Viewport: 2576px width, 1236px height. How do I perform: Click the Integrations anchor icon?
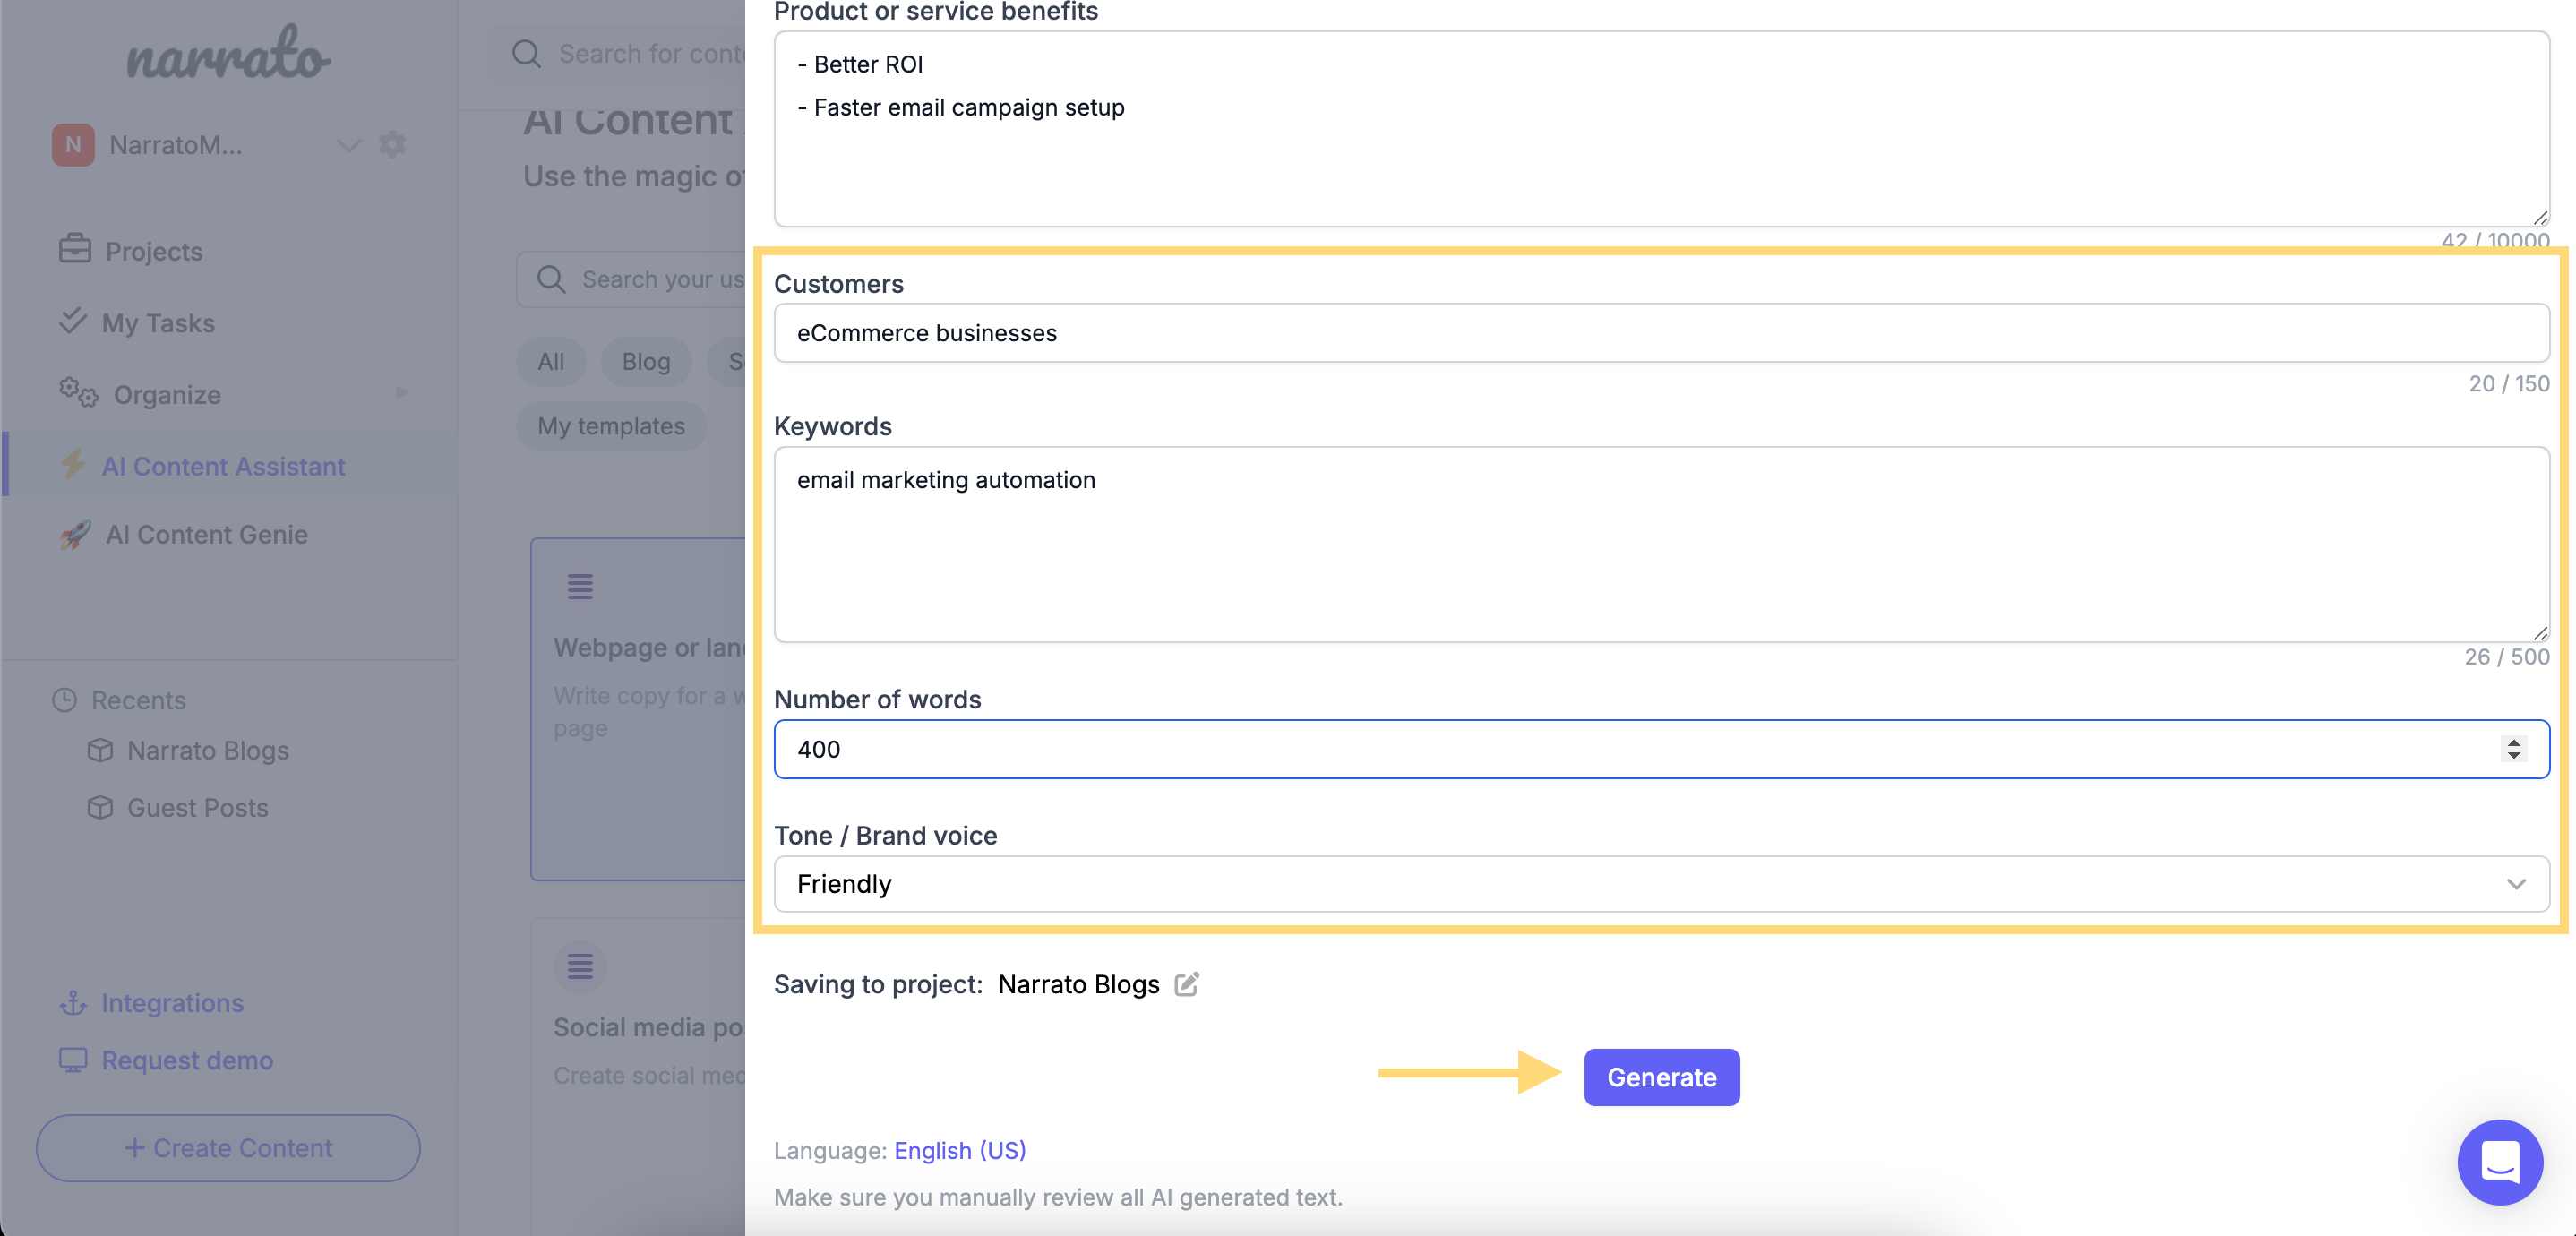pyautogui.click(x=73, y=1002)
